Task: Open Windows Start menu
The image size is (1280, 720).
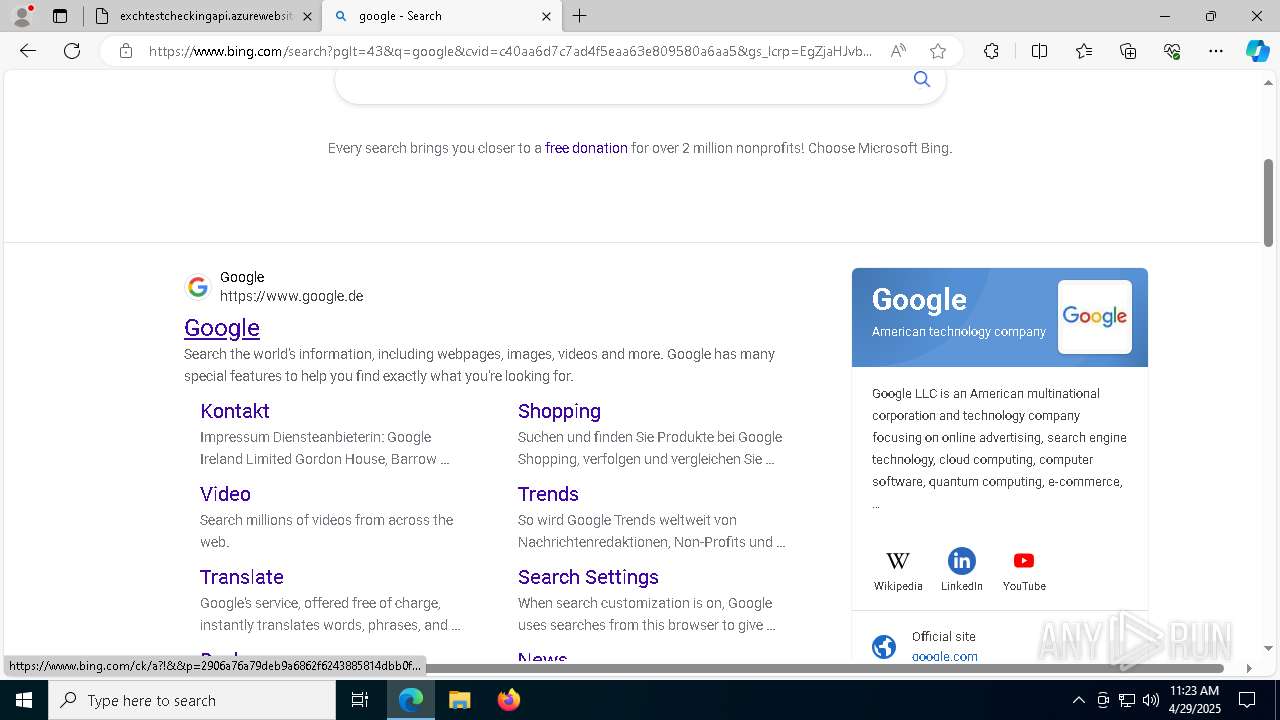Action: click(24, 700)
